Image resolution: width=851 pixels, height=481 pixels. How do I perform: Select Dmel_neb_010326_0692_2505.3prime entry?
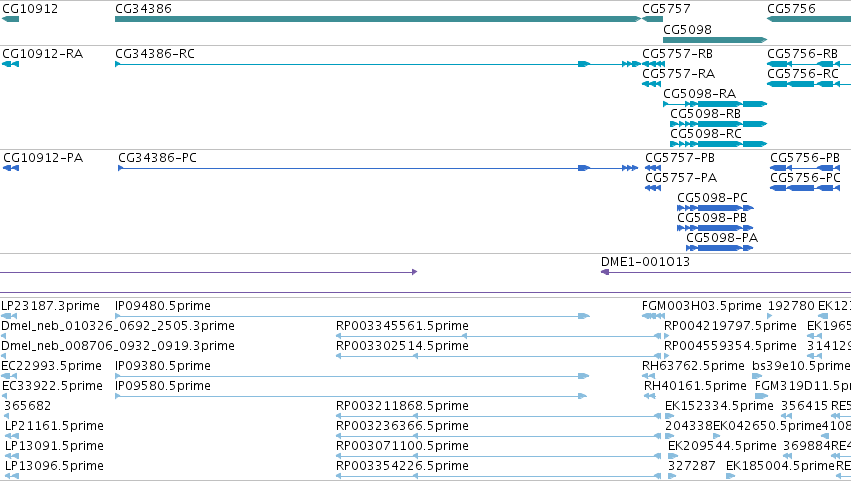point(118,326)
